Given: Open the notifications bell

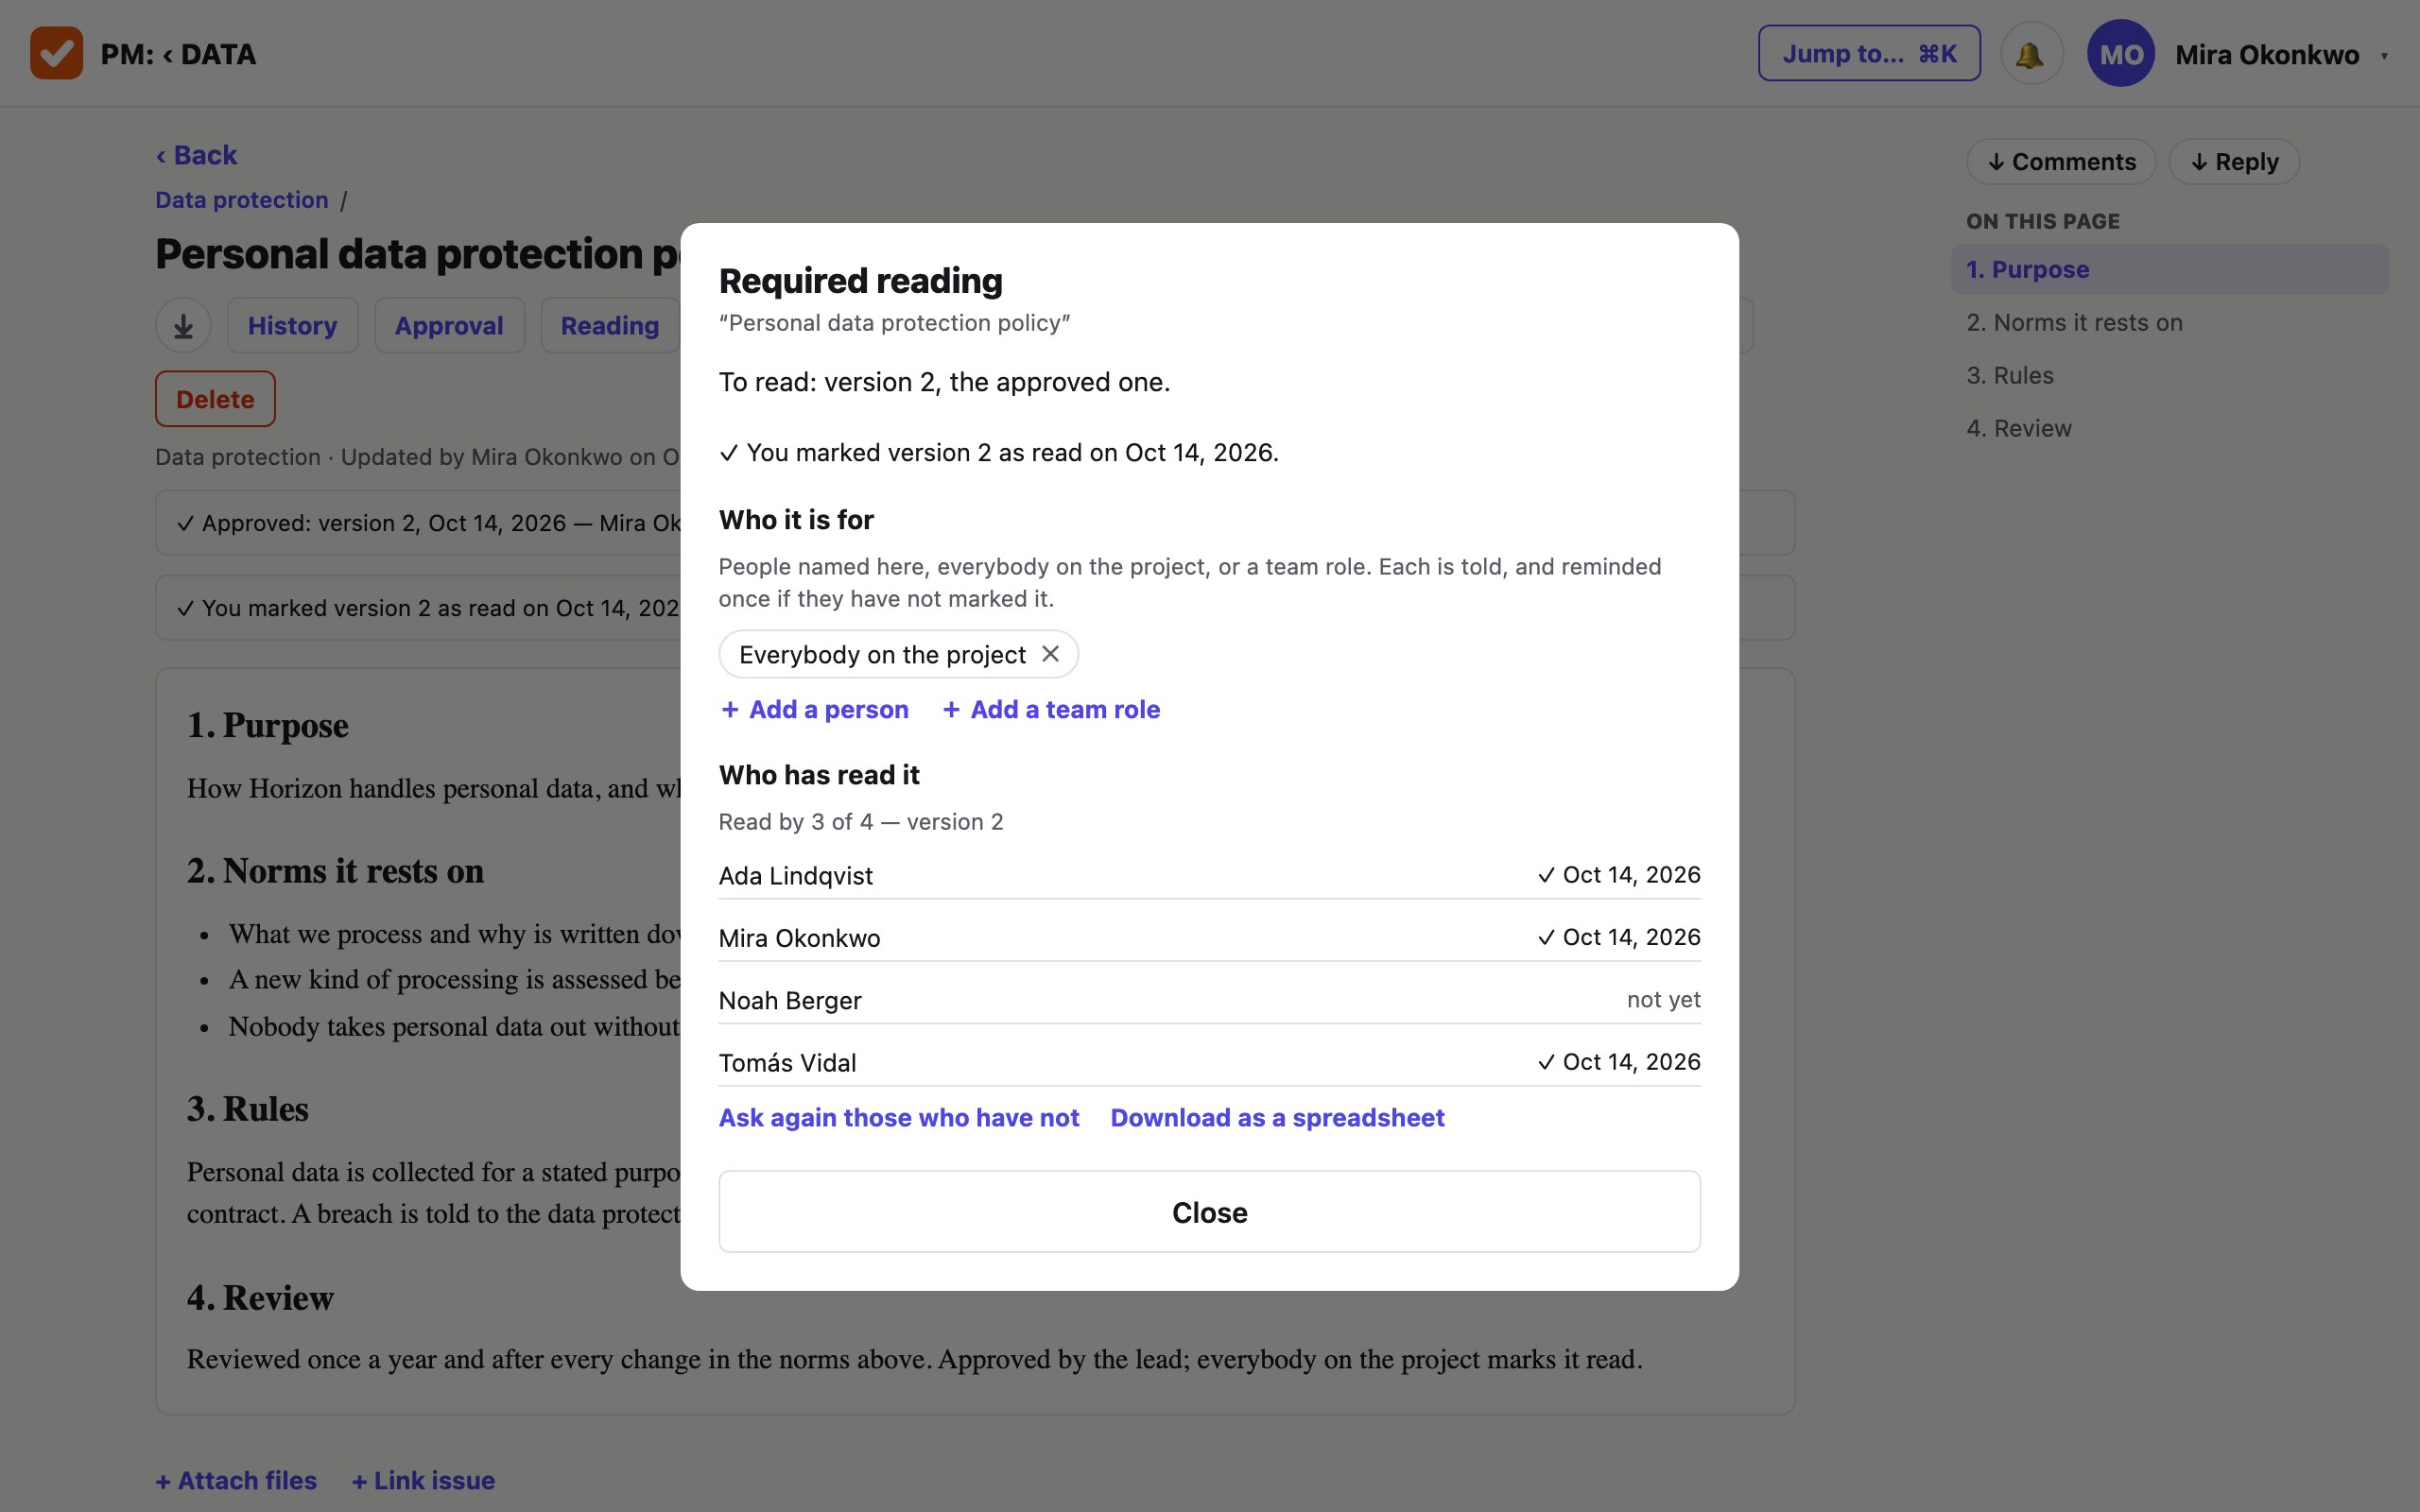Looking at the screenshot, I should click(2030, 54).
